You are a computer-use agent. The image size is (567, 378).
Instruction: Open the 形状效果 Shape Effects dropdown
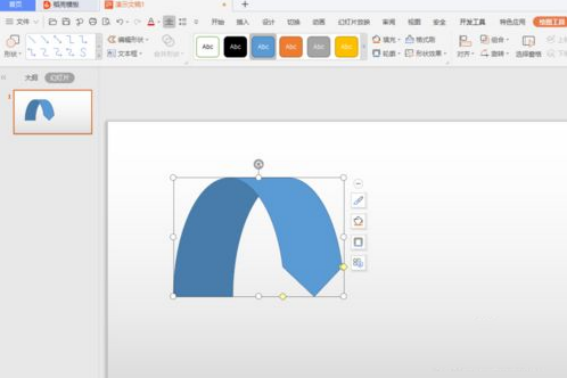coord(426,53)
